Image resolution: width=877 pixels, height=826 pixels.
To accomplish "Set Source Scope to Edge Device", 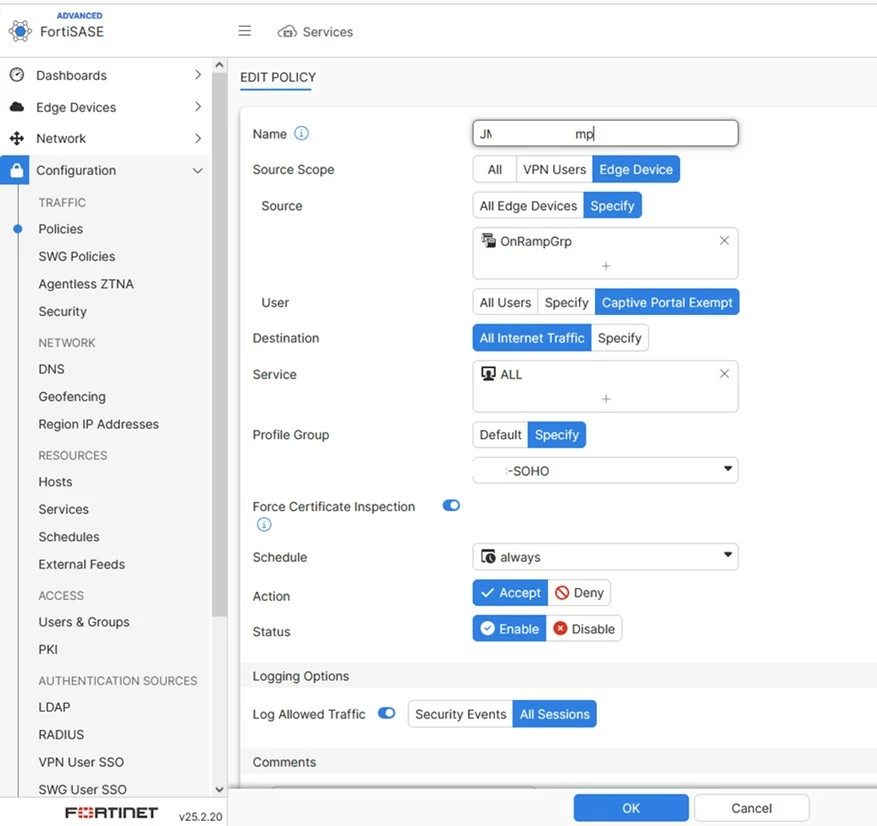I will point(636,169).
